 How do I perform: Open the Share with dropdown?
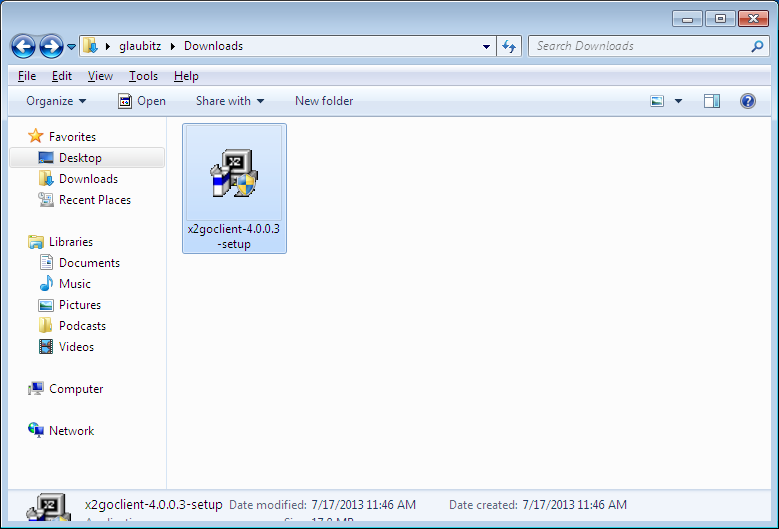click(x=229, y=101)
